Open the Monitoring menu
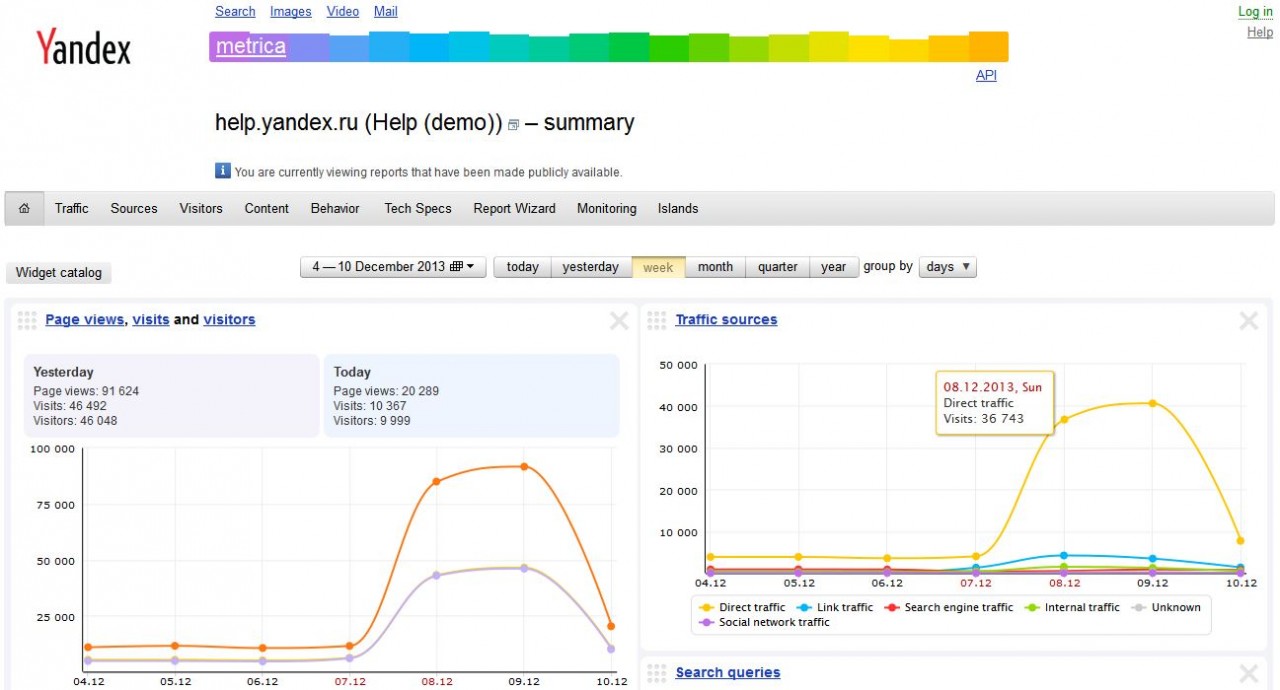The height and width of the screenshot is (690, 1280). click(x=607, y=209)
